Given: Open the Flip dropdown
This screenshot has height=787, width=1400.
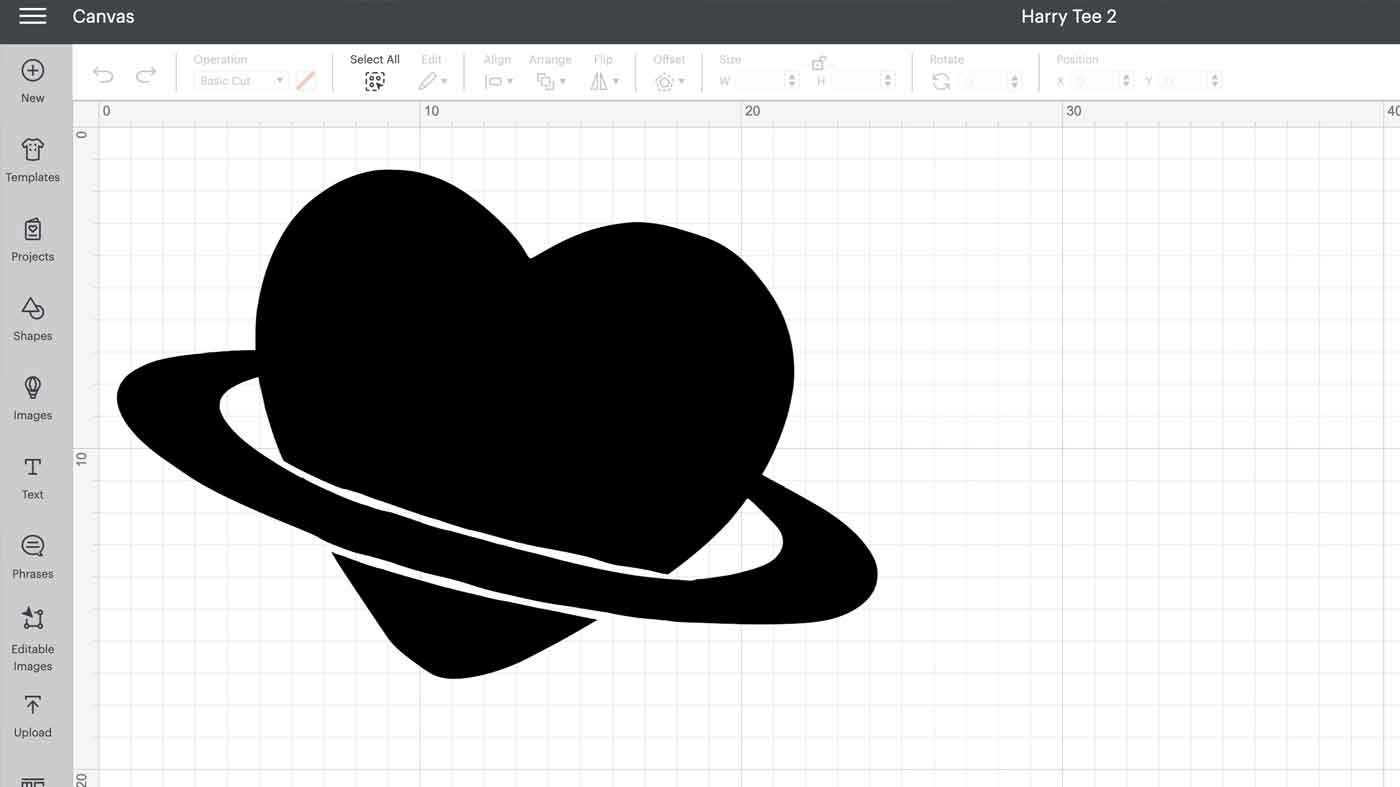Looking at the screenshot, I should pyautogui.click(x=604, y=81).
